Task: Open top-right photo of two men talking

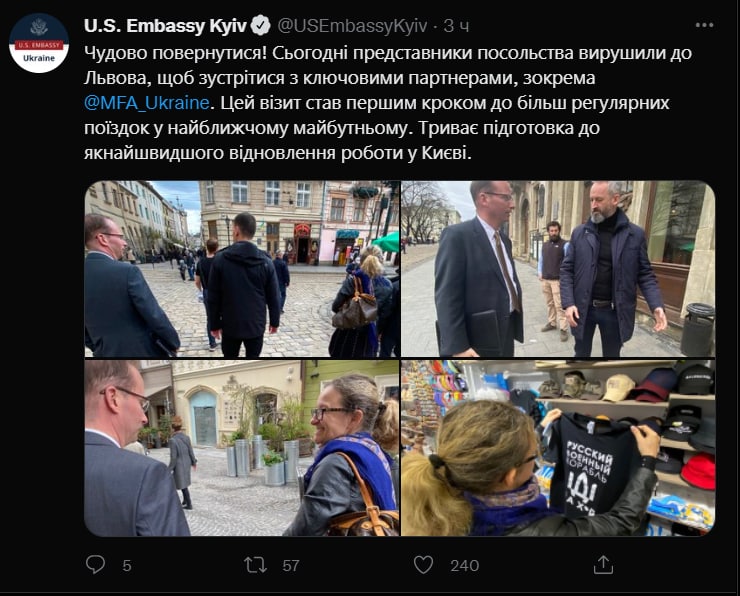Action: [558, 269]
